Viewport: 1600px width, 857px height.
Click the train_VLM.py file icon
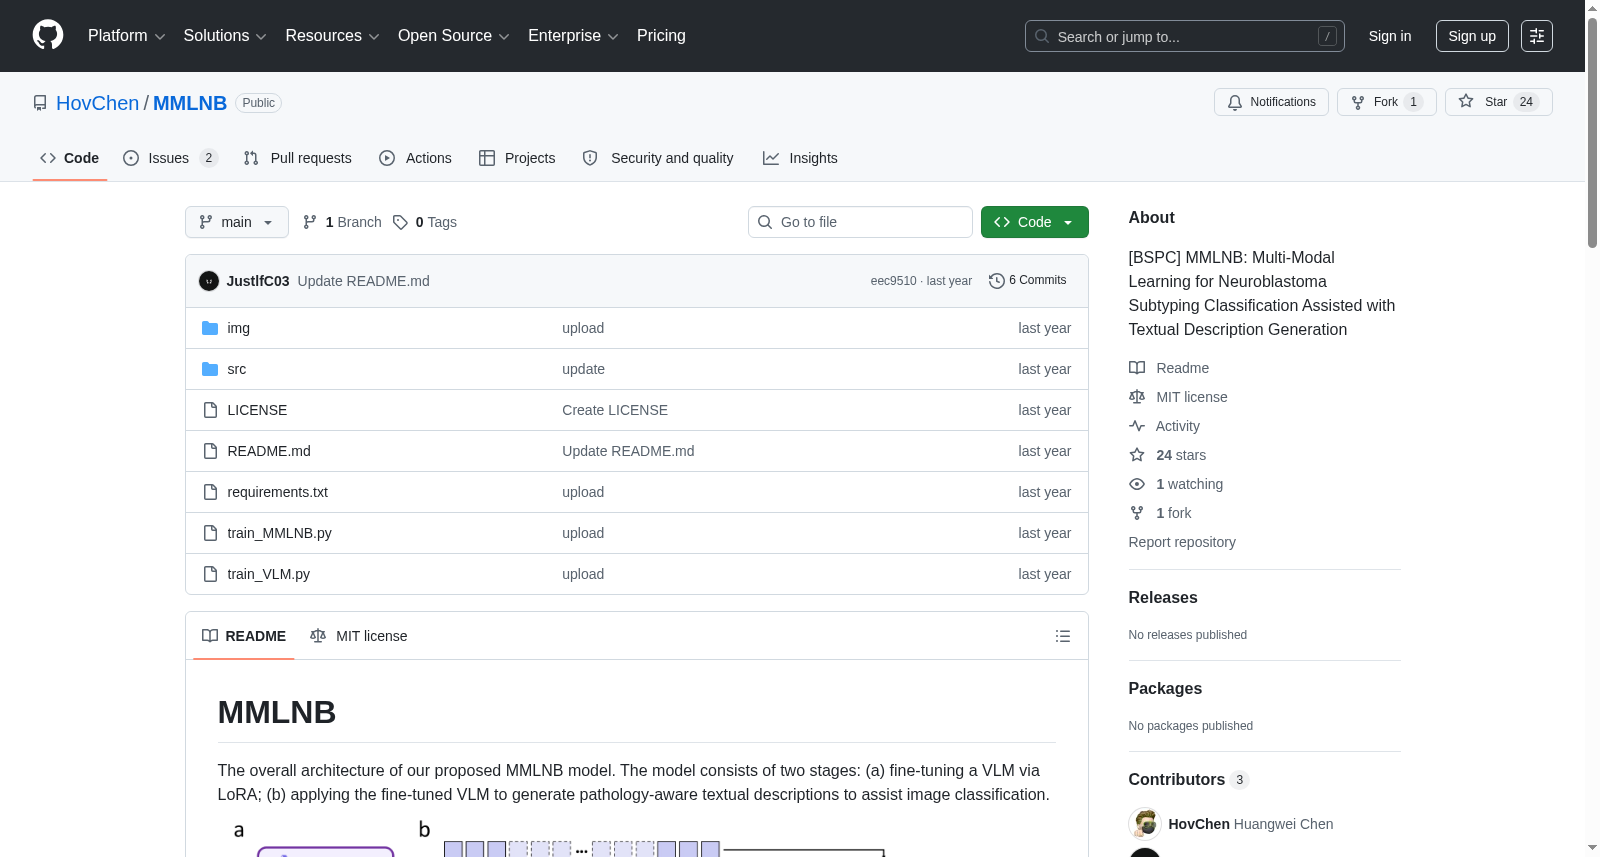210,574
